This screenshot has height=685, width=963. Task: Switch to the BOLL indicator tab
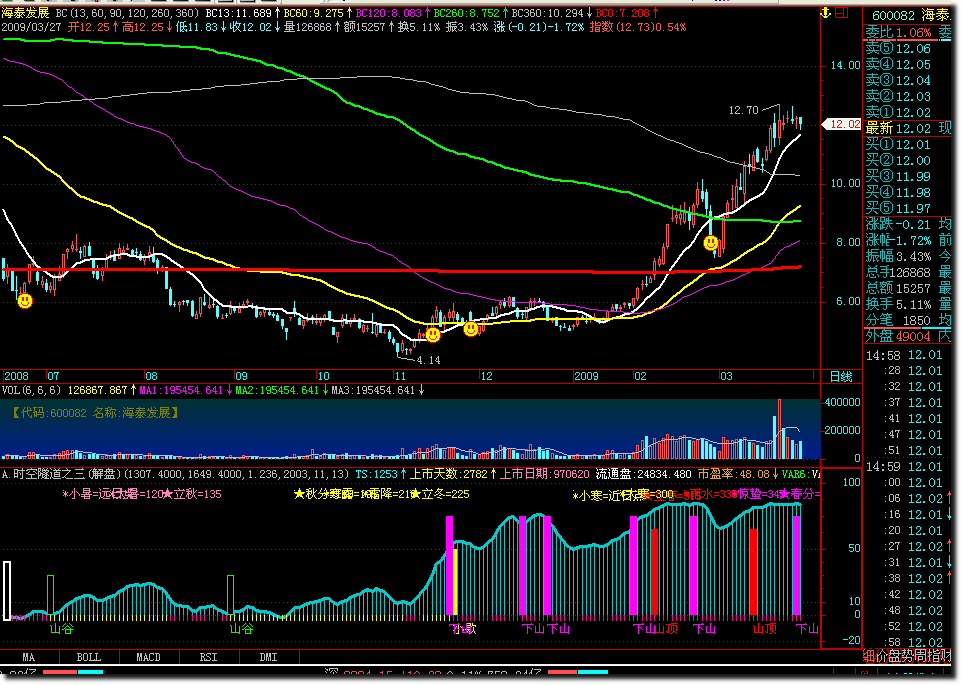coord(88,657)
